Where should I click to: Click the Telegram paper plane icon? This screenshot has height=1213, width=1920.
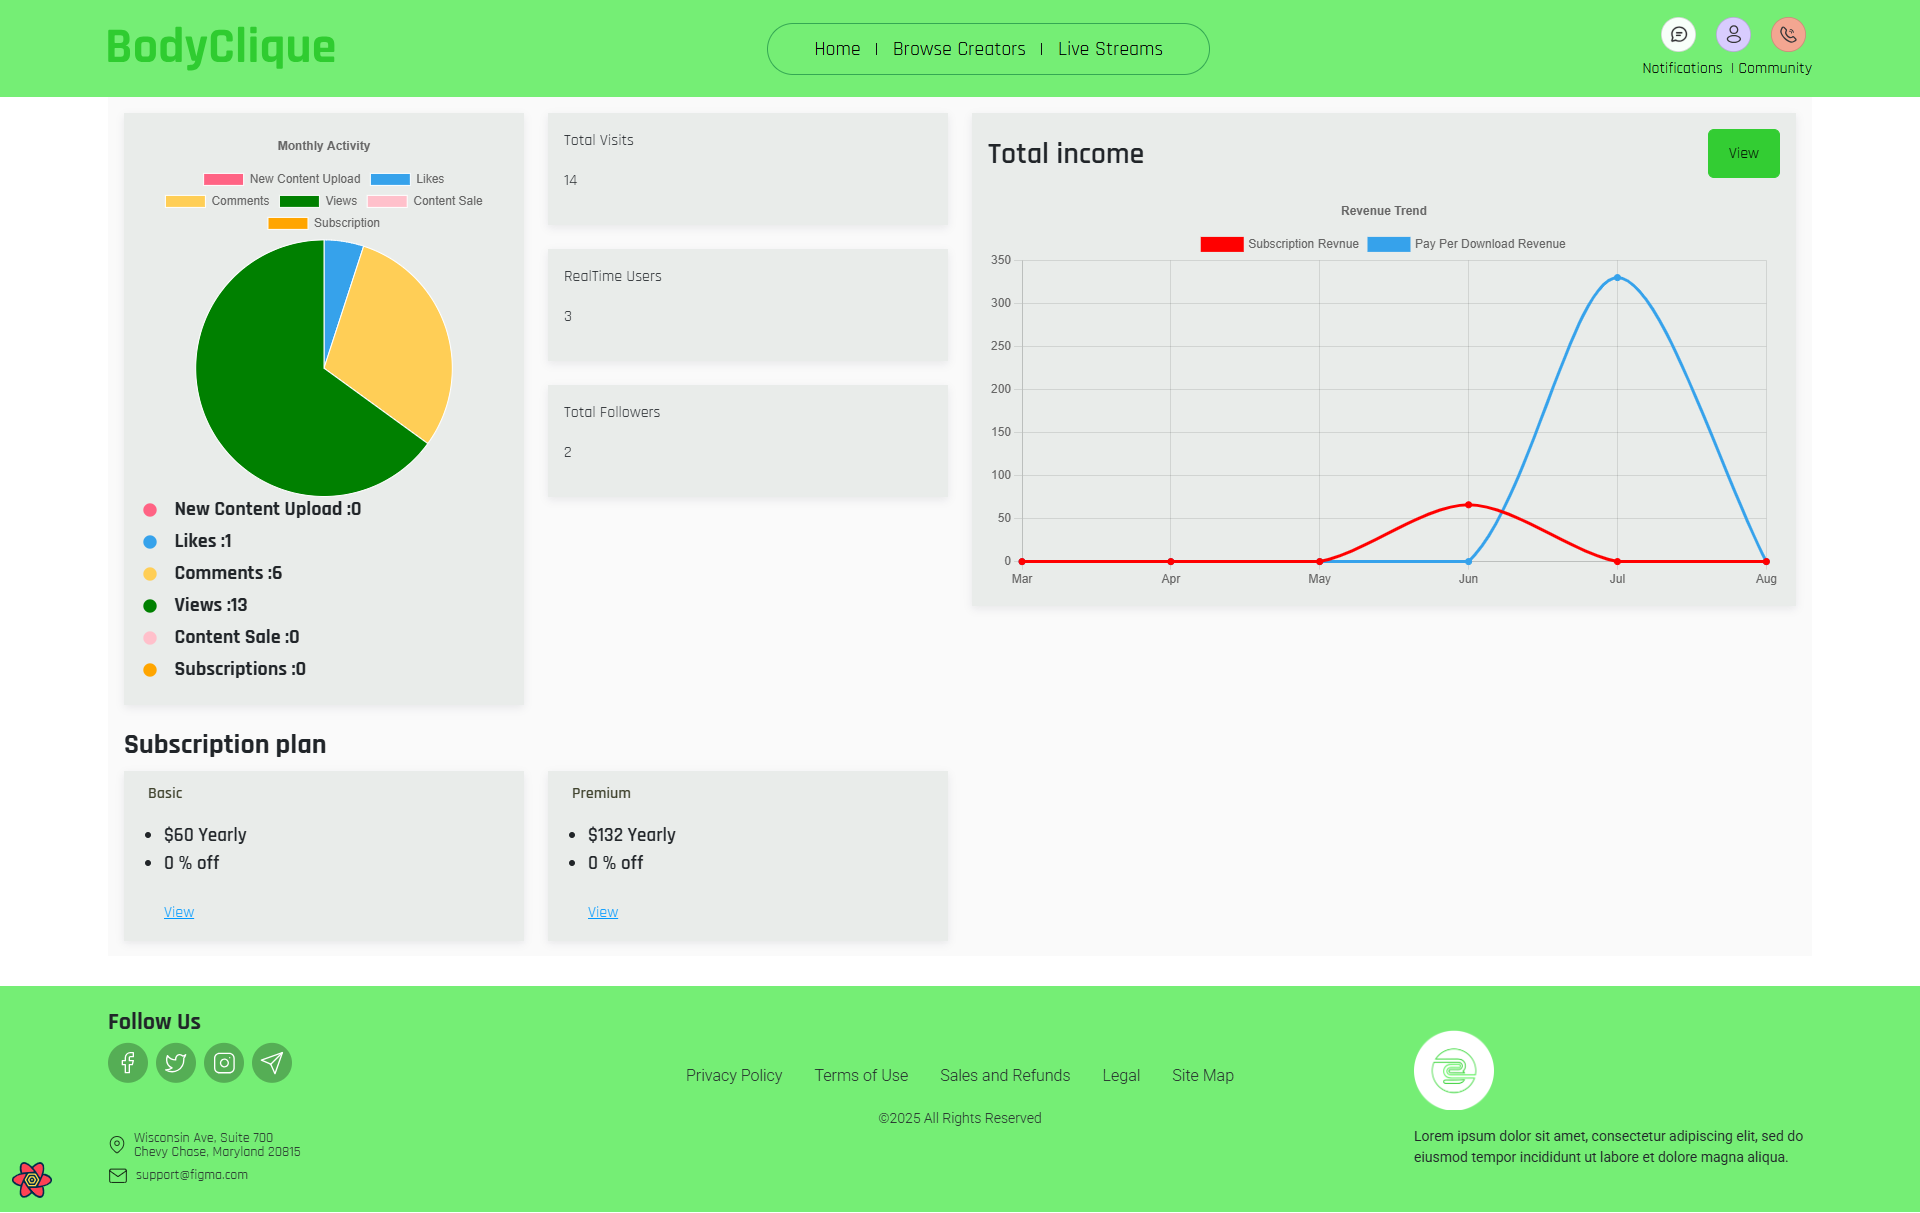pyautogui.click(x=272, y=1063)
